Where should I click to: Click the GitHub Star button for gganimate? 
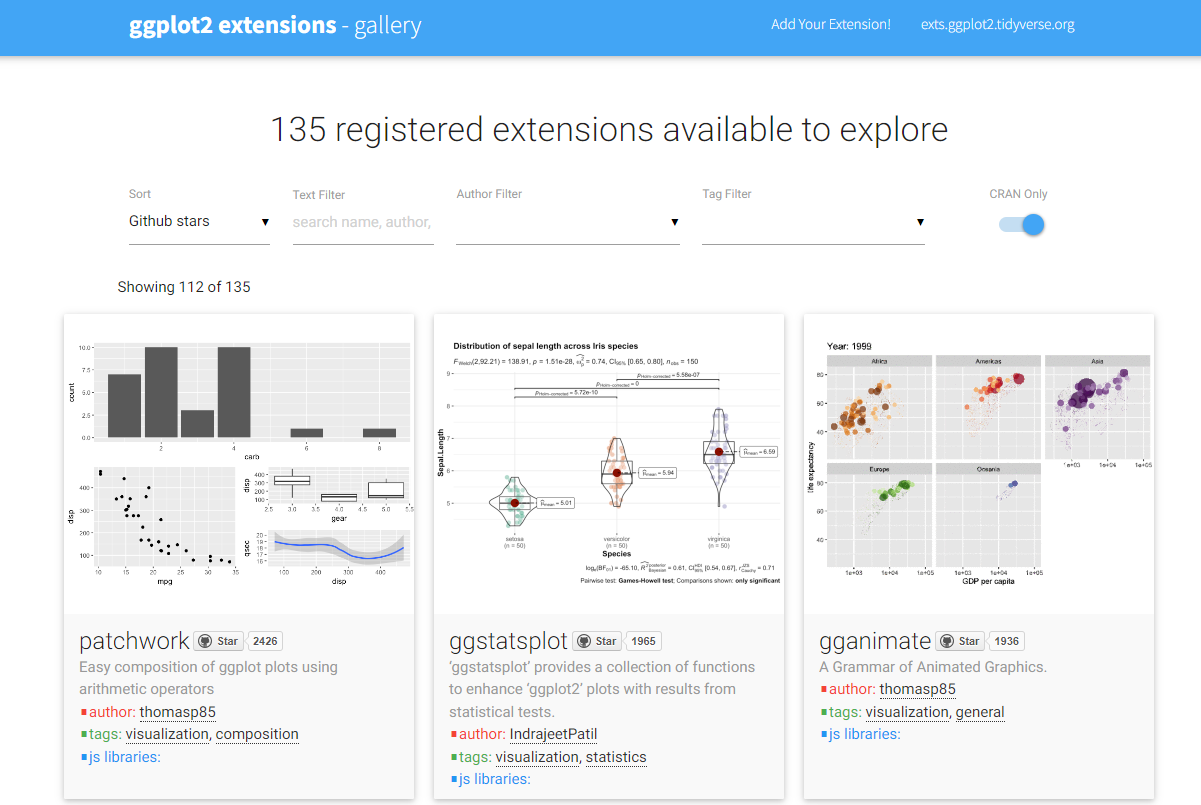click(x=960, y=641)
